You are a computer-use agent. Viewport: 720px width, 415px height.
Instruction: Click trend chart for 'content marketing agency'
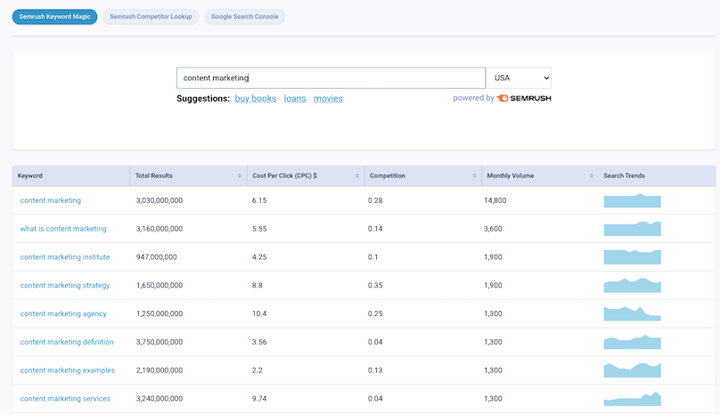pos(632,314)
